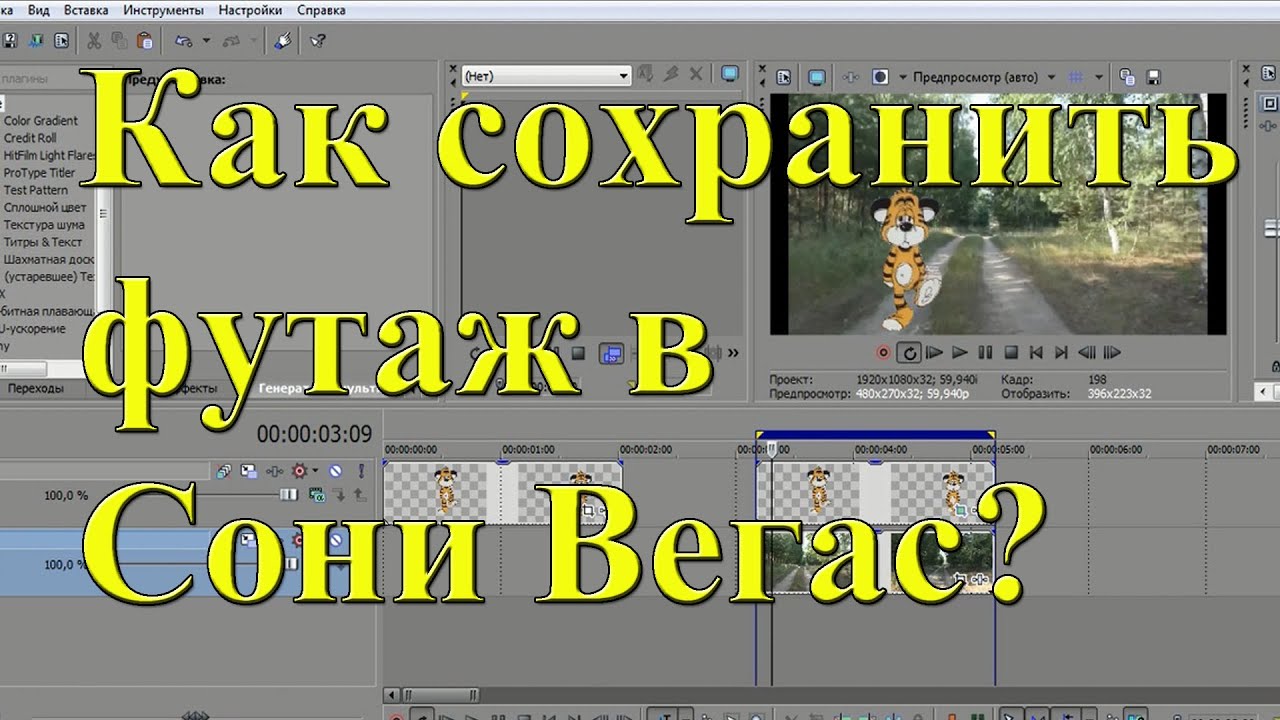
Task: Go to end under preview
Action: [1061, 352]
